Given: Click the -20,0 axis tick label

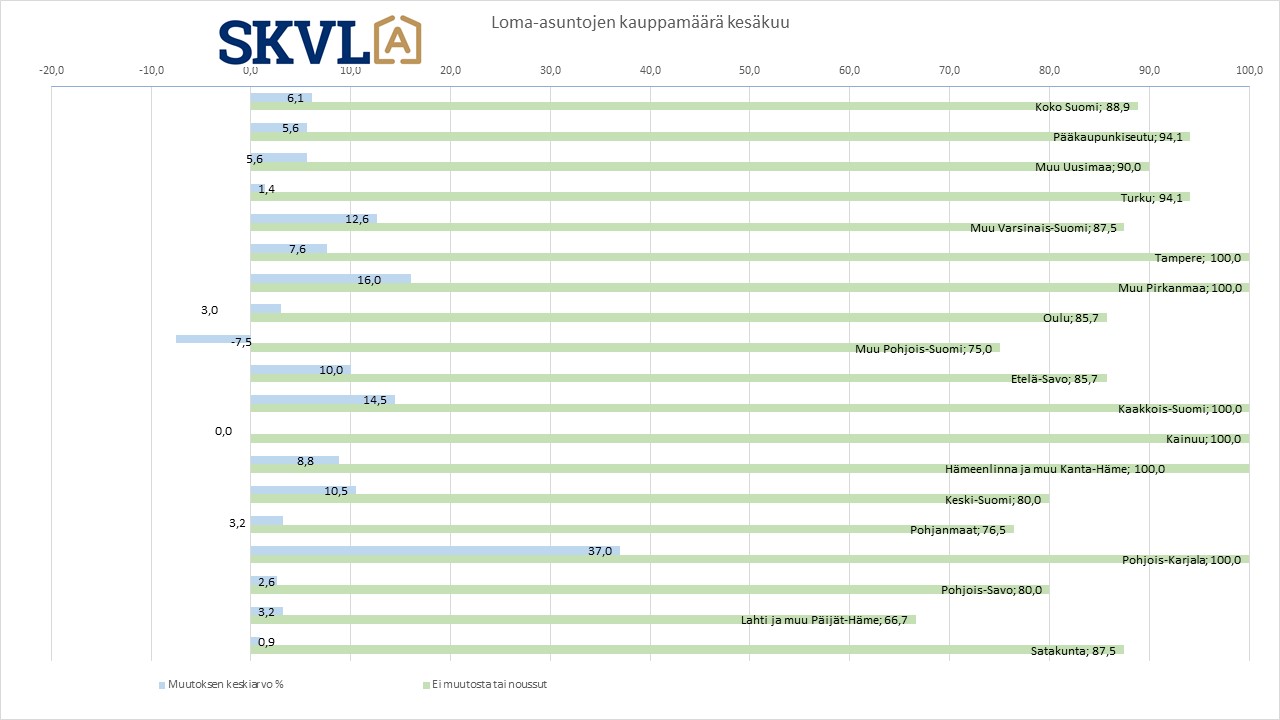Looking at the screenshot, I should (x=50, y=70).
